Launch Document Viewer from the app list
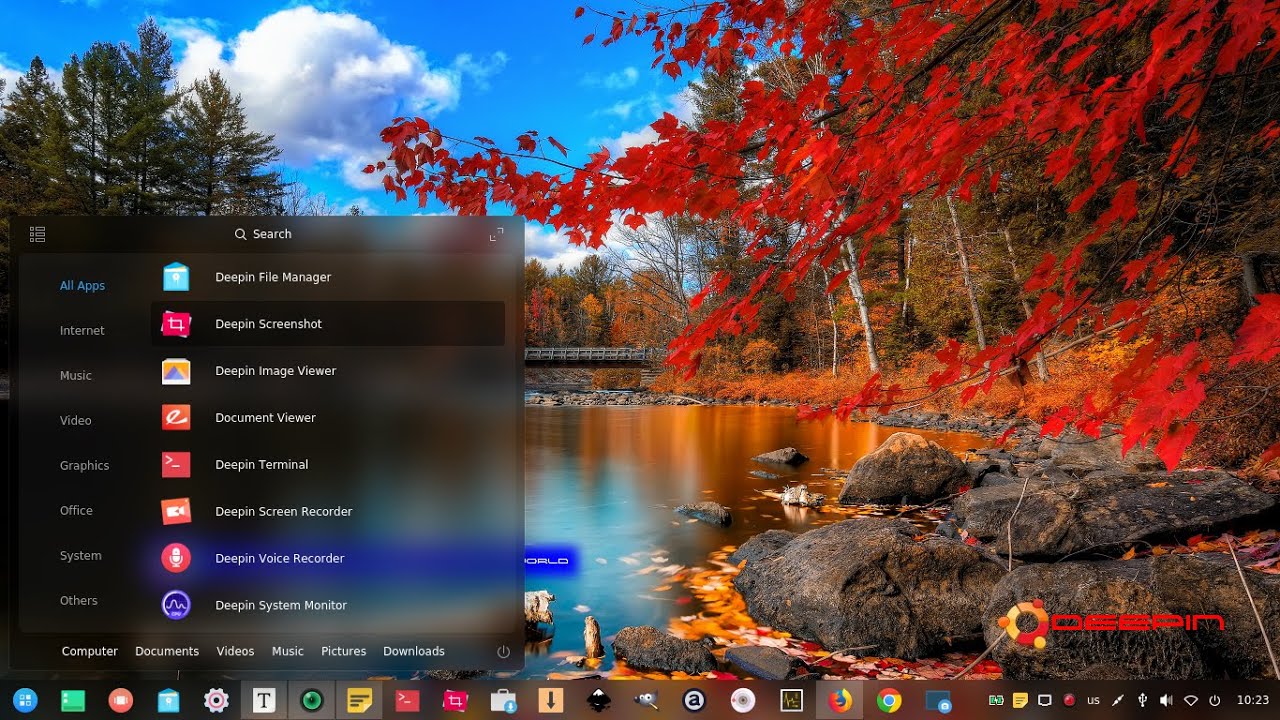The image size is (1280, 720). tap(327, 418)
